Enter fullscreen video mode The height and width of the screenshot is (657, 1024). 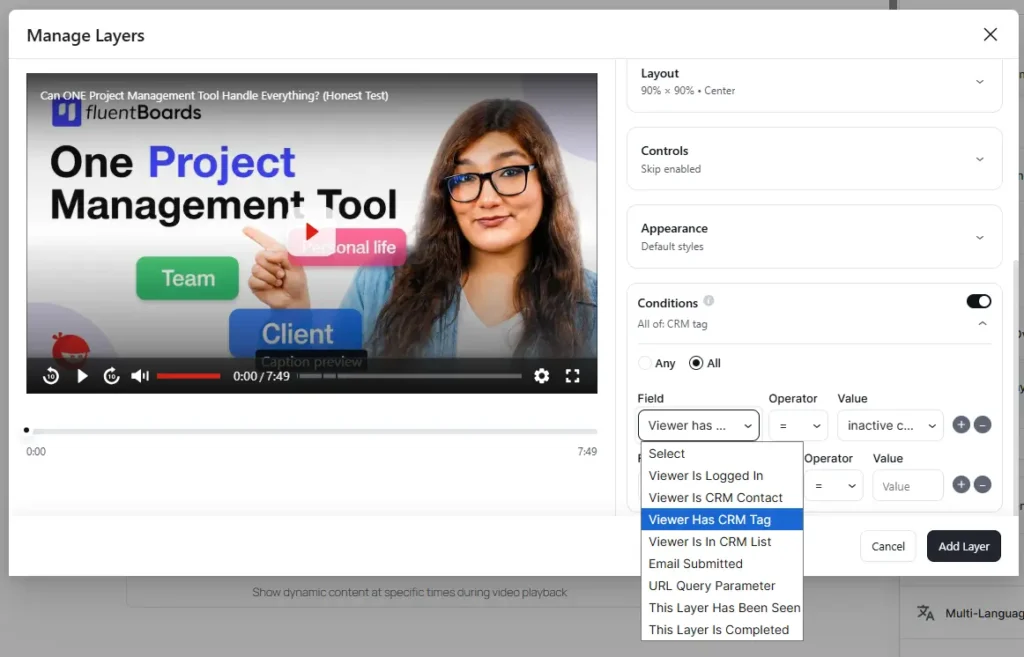(x=573, y=376)
